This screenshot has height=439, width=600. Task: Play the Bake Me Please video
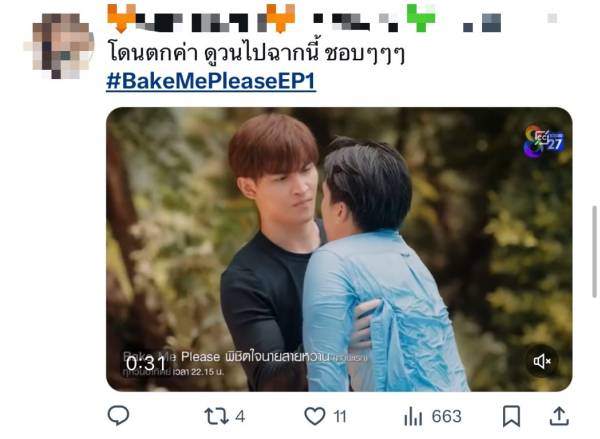click(x=339, y=249)
